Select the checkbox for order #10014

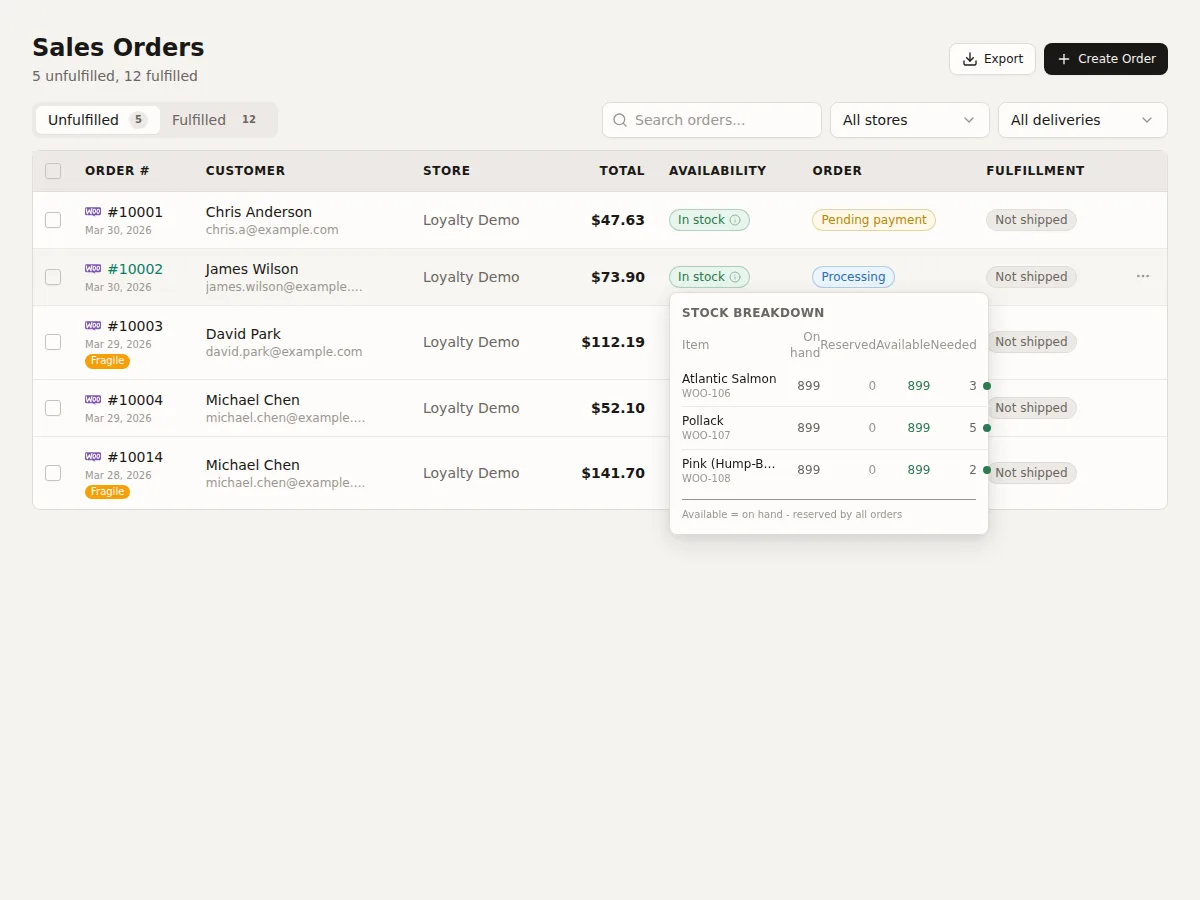pos(53,473)
